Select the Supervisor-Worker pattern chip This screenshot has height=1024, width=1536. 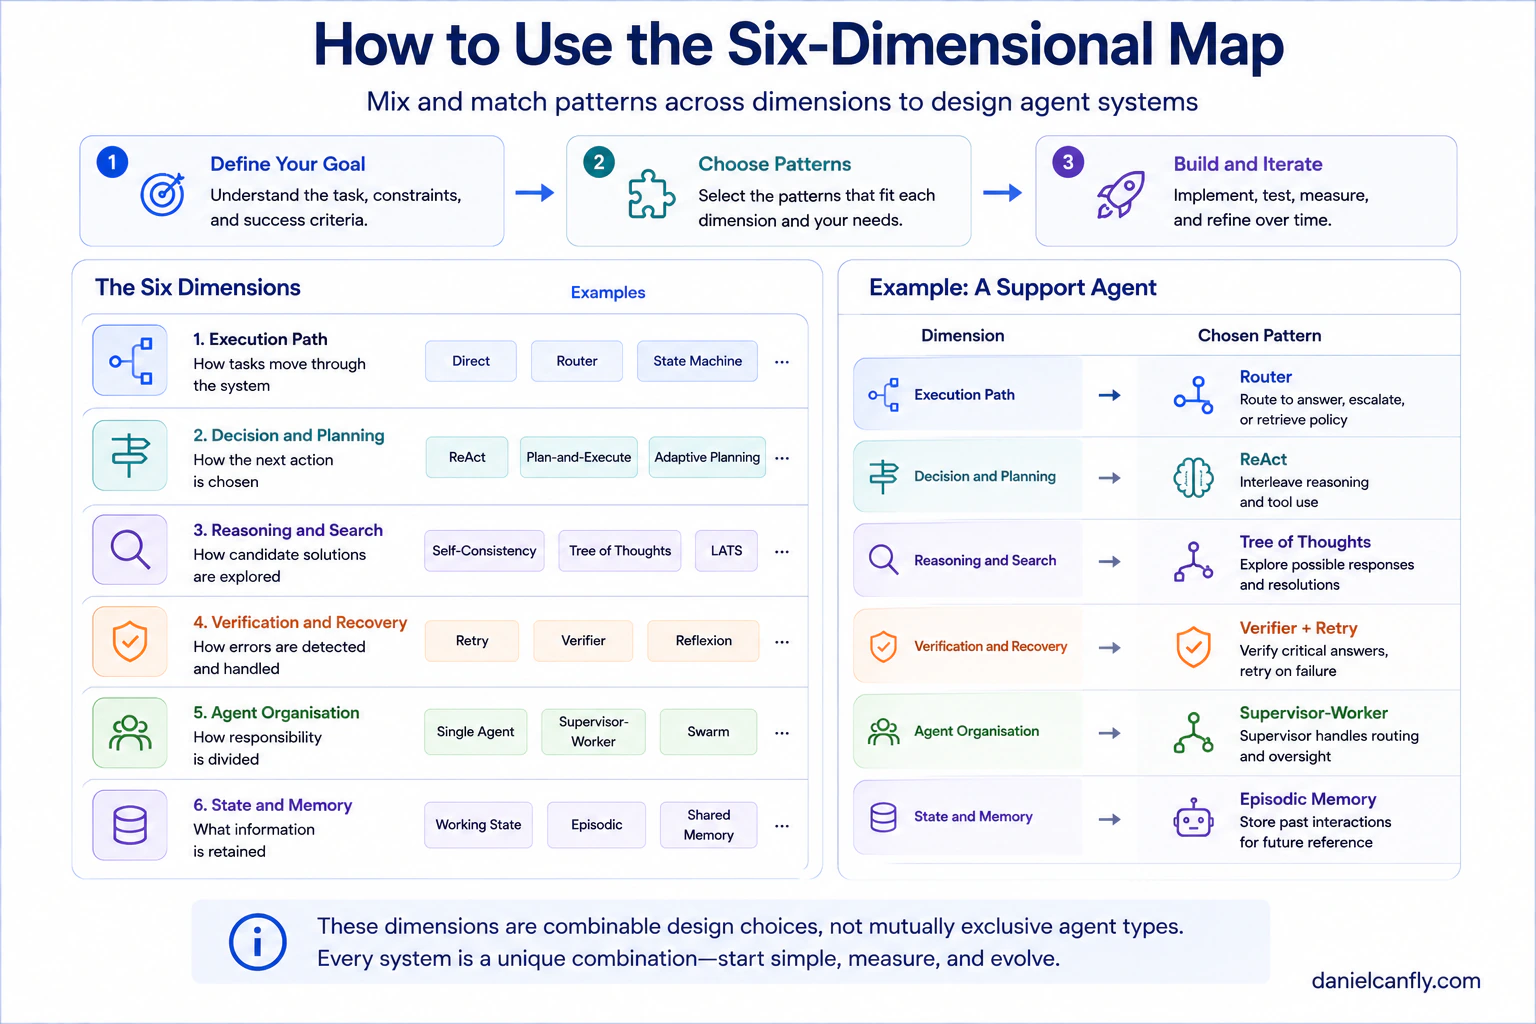click(593, 732)
